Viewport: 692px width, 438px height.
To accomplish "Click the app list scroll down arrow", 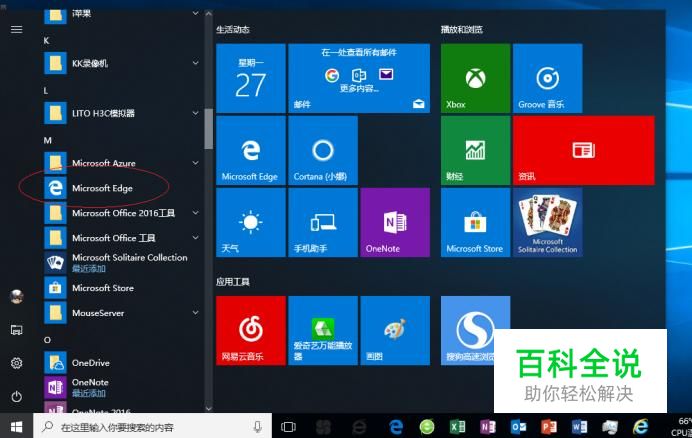I will click(209, 409).
